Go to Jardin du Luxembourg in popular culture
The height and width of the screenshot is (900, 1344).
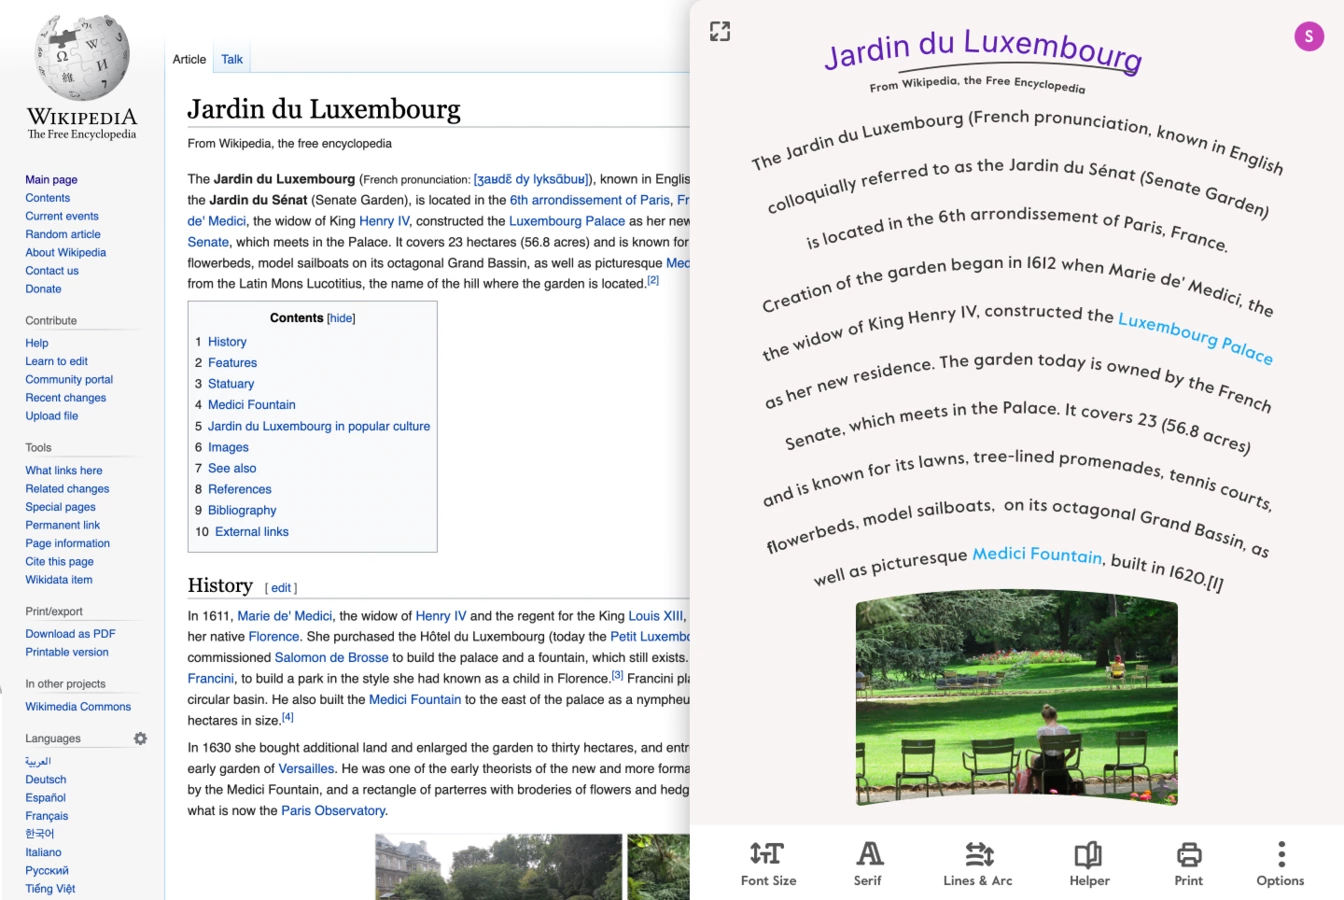tap(319, 426)
